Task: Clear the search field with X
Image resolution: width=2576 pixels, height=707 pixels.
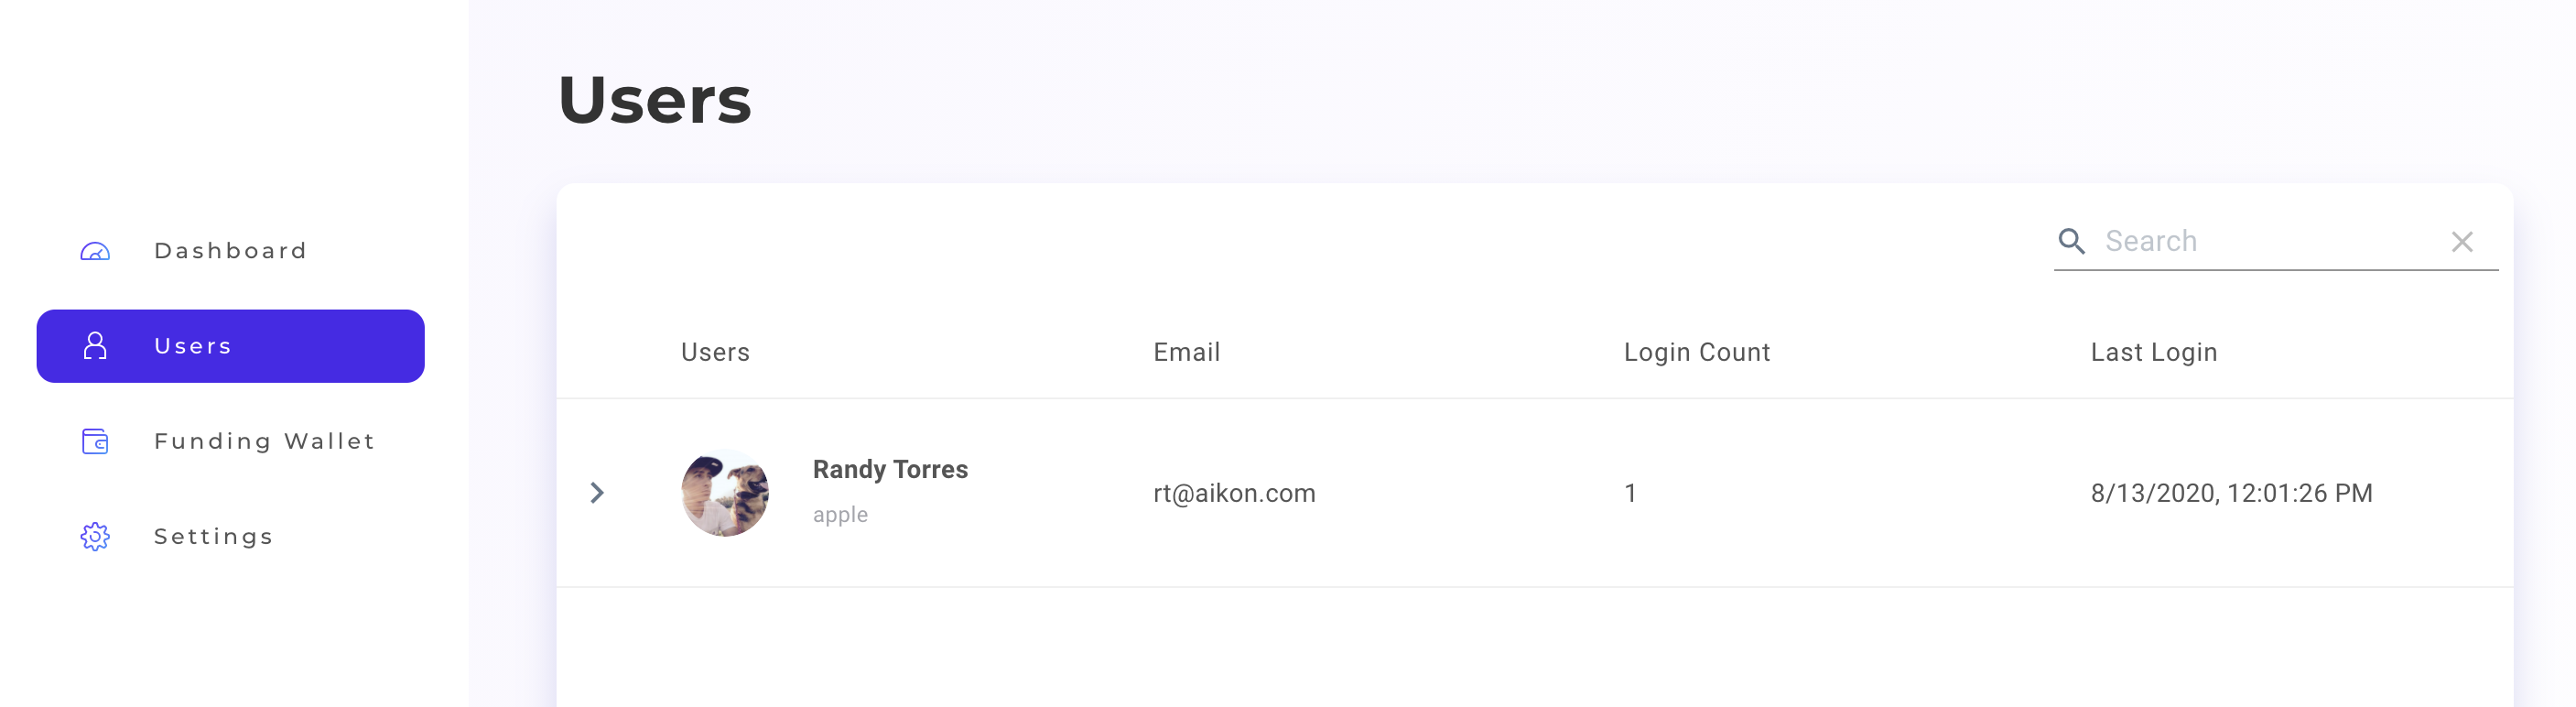Action: pos(2462,241)
